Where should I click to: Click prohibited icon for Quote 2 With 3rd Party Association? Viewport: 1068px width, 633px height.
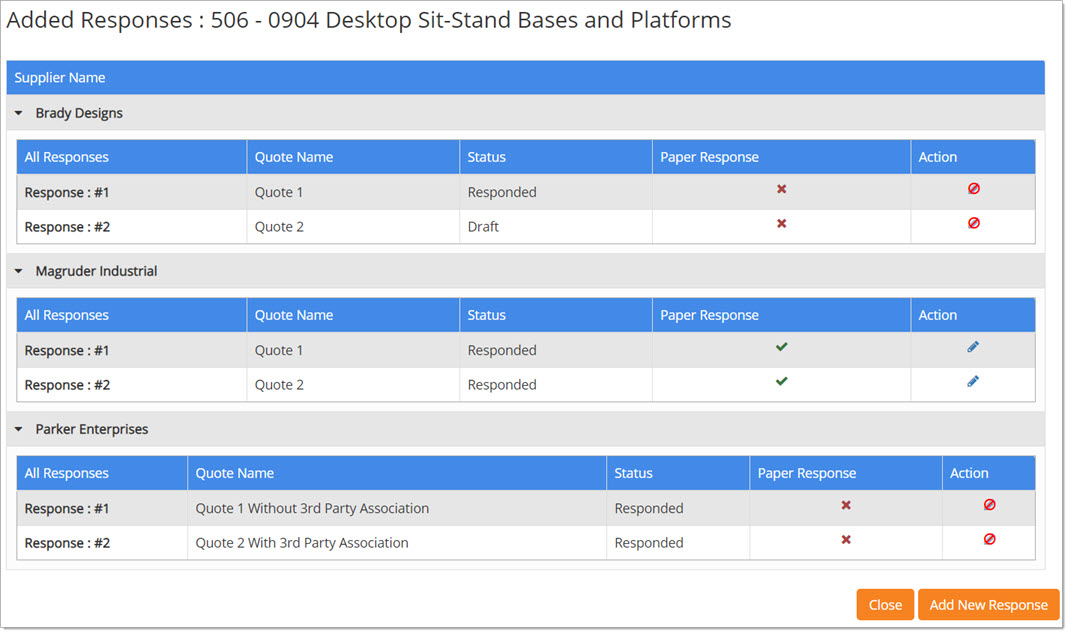tap(989, 540)
